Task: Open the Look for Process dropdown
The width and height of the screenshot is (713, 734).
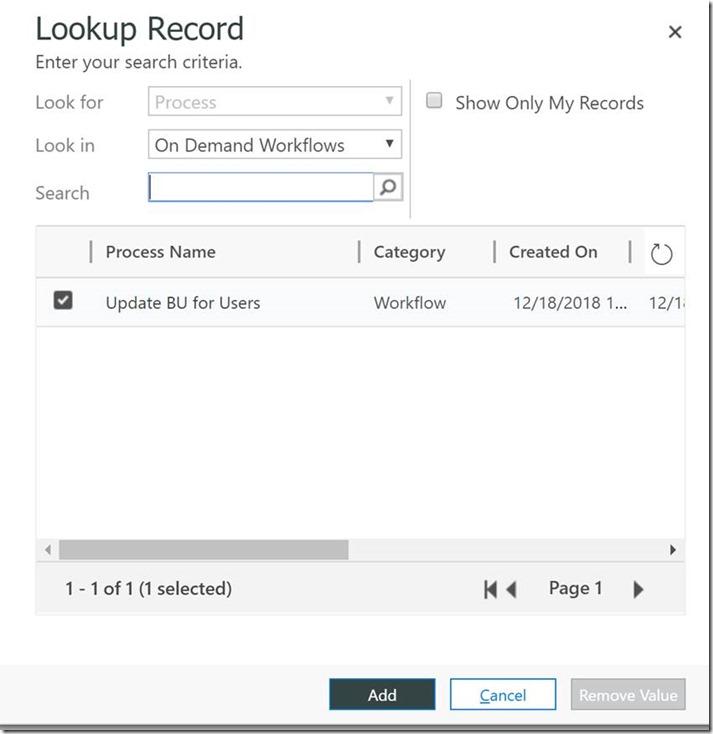Action: tap(275, 102)
